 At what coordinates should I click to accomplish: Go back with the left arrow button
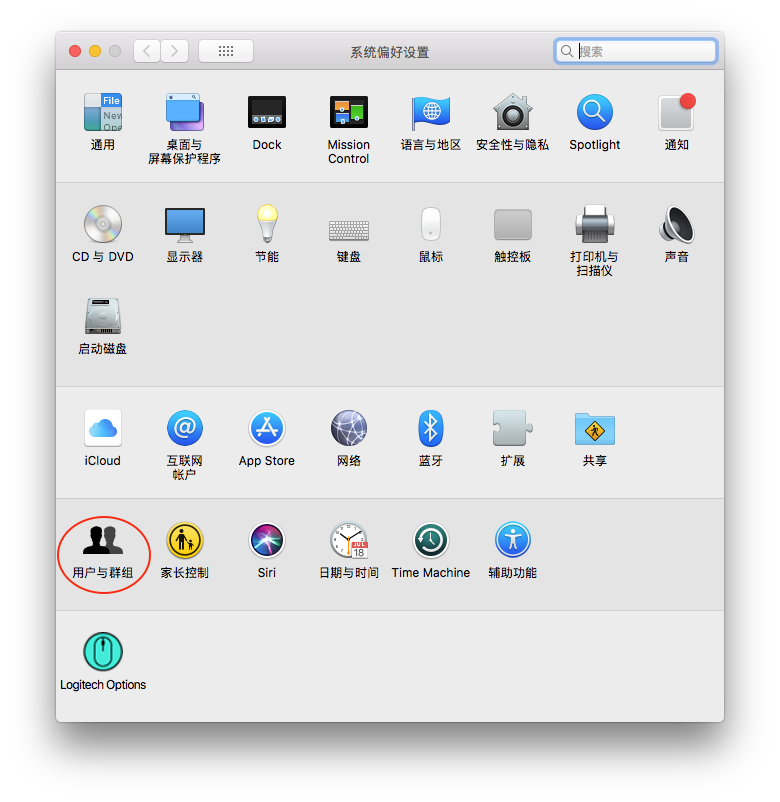coord(147,51)
